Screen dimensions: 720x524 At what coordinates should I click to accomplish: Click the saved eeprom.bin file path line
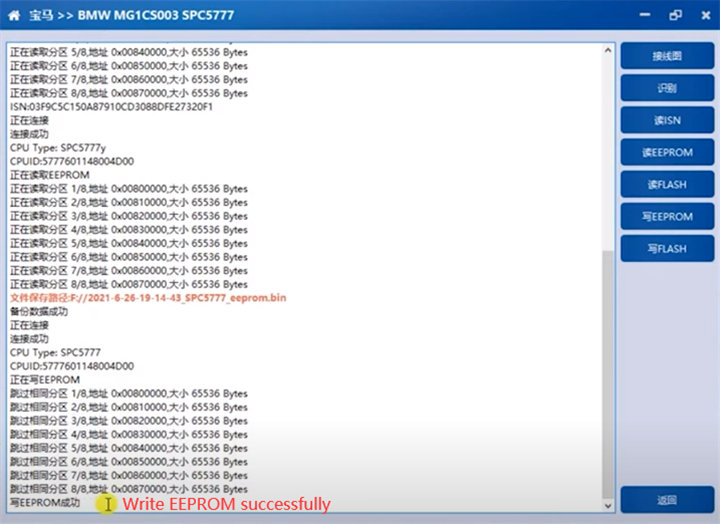[148, 298]
